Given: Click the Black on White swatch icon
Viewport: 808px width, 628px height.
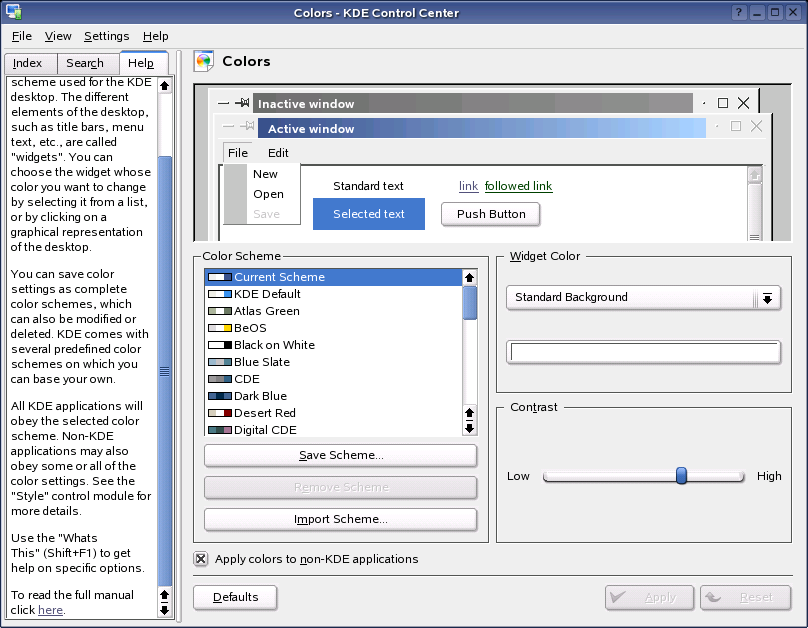Looking at the screenshot, I should pyautogui.click(x=220, y=345).
